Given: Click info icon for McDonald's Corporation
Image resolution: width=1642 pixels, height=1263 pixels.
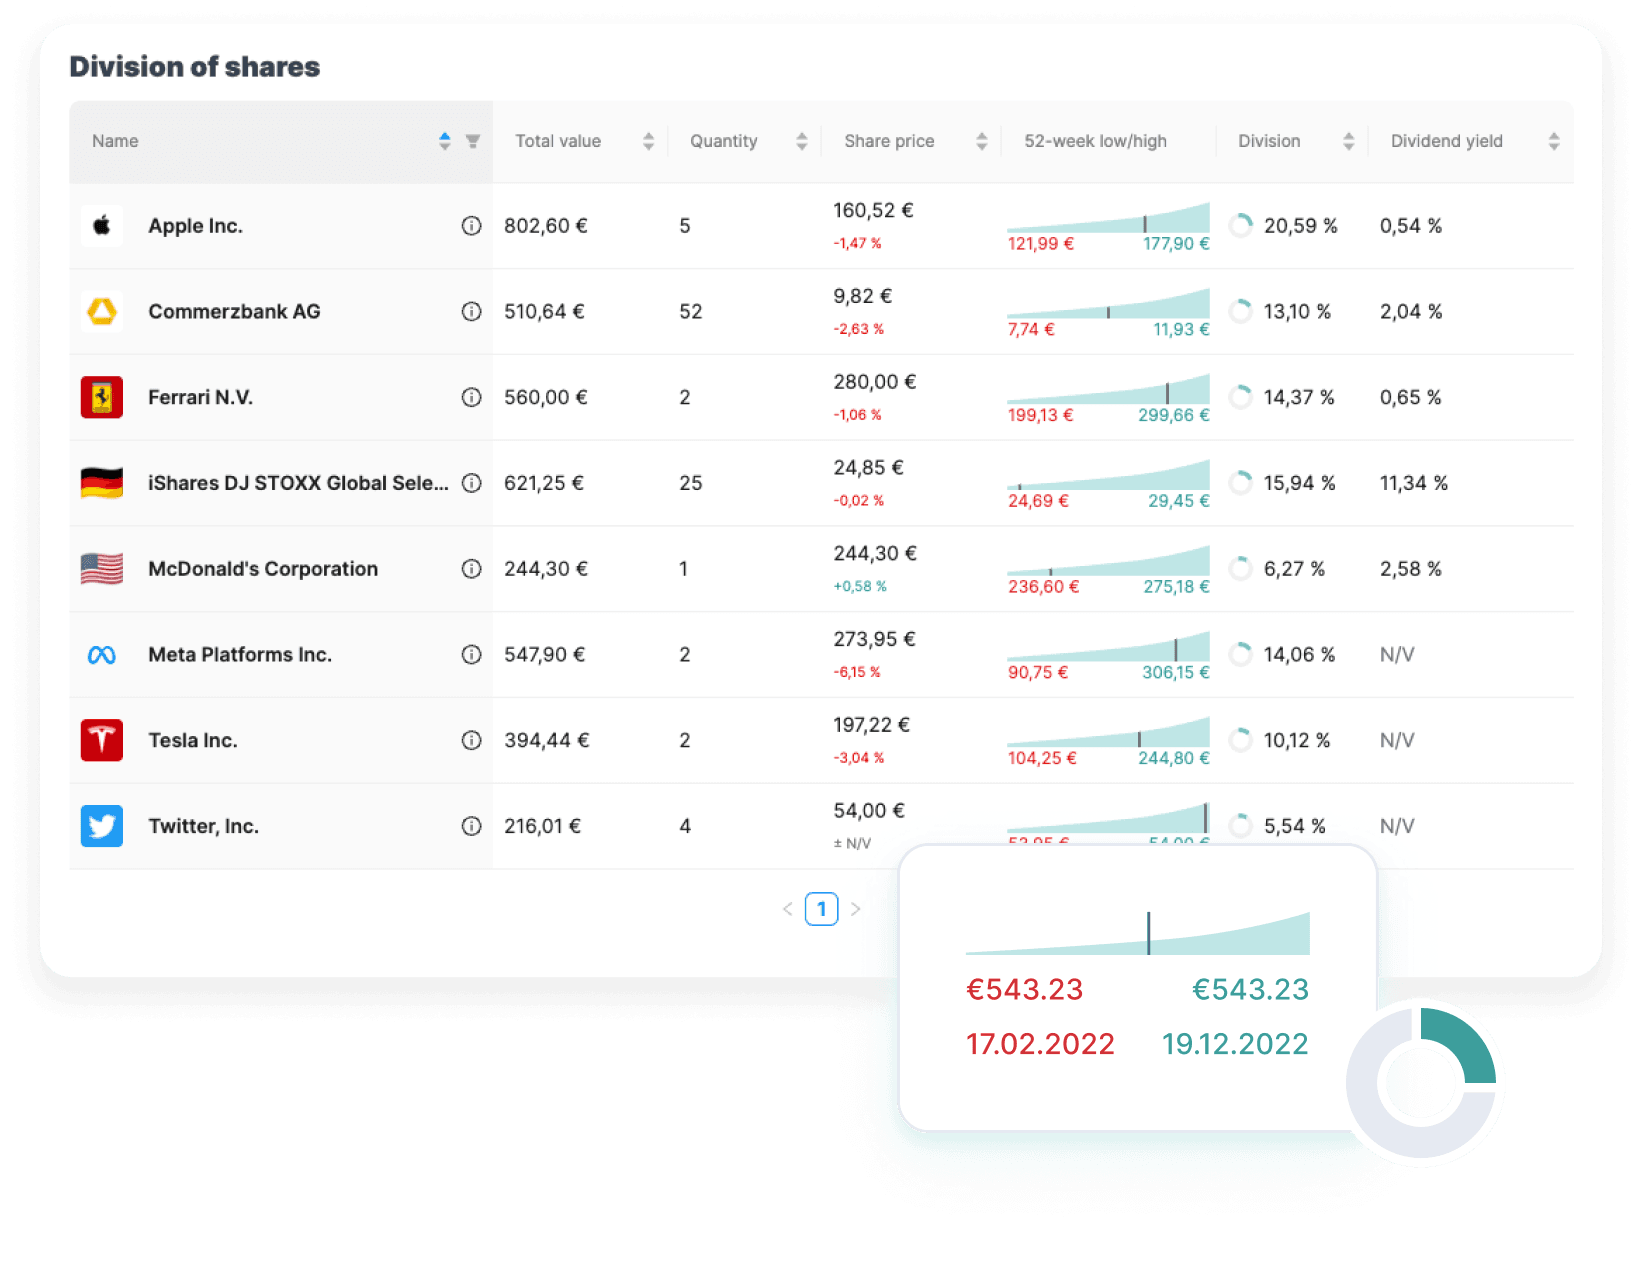Looking at the screenshot, I should (x=471, y=569).
